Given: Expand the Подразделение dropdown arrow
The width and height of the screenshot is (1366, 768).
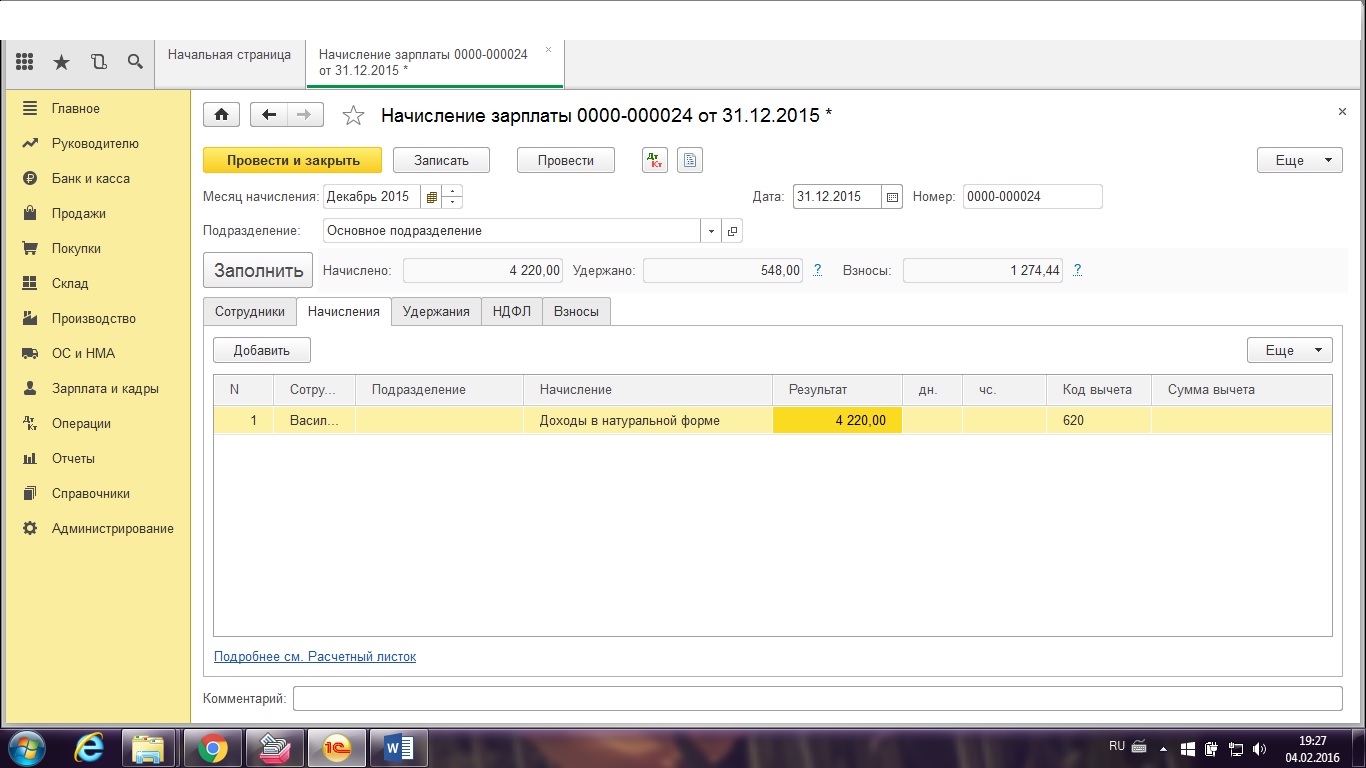Looking at the screenshot, I should [711, 231].
